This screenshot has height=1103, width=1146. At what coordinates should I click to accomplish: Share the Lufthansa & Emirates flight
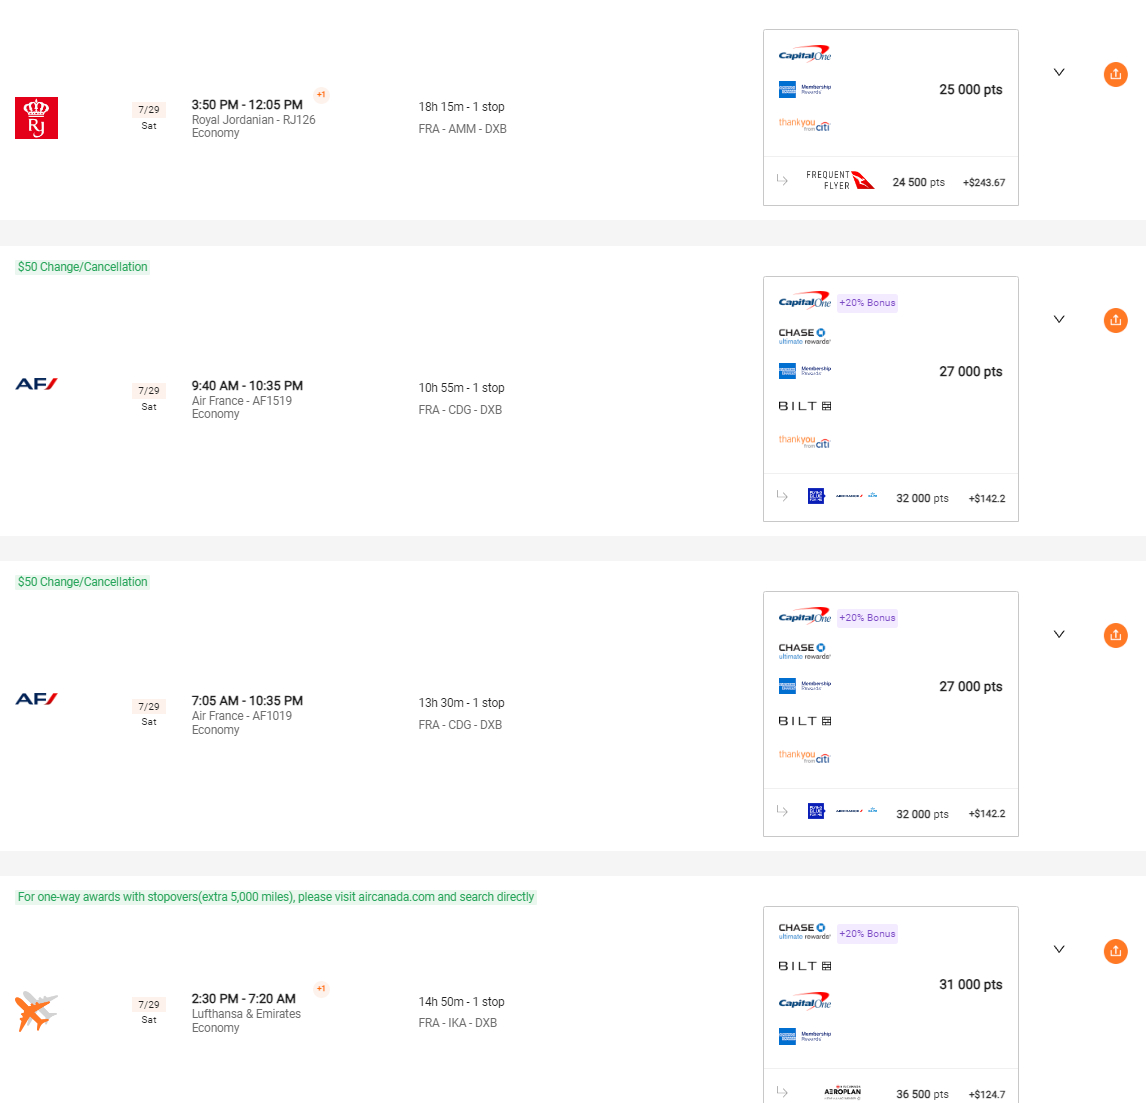1115,951
